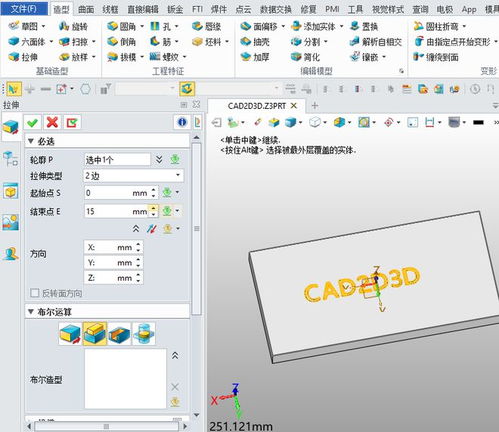Click the 筋 rib tool

pos(161,42)
